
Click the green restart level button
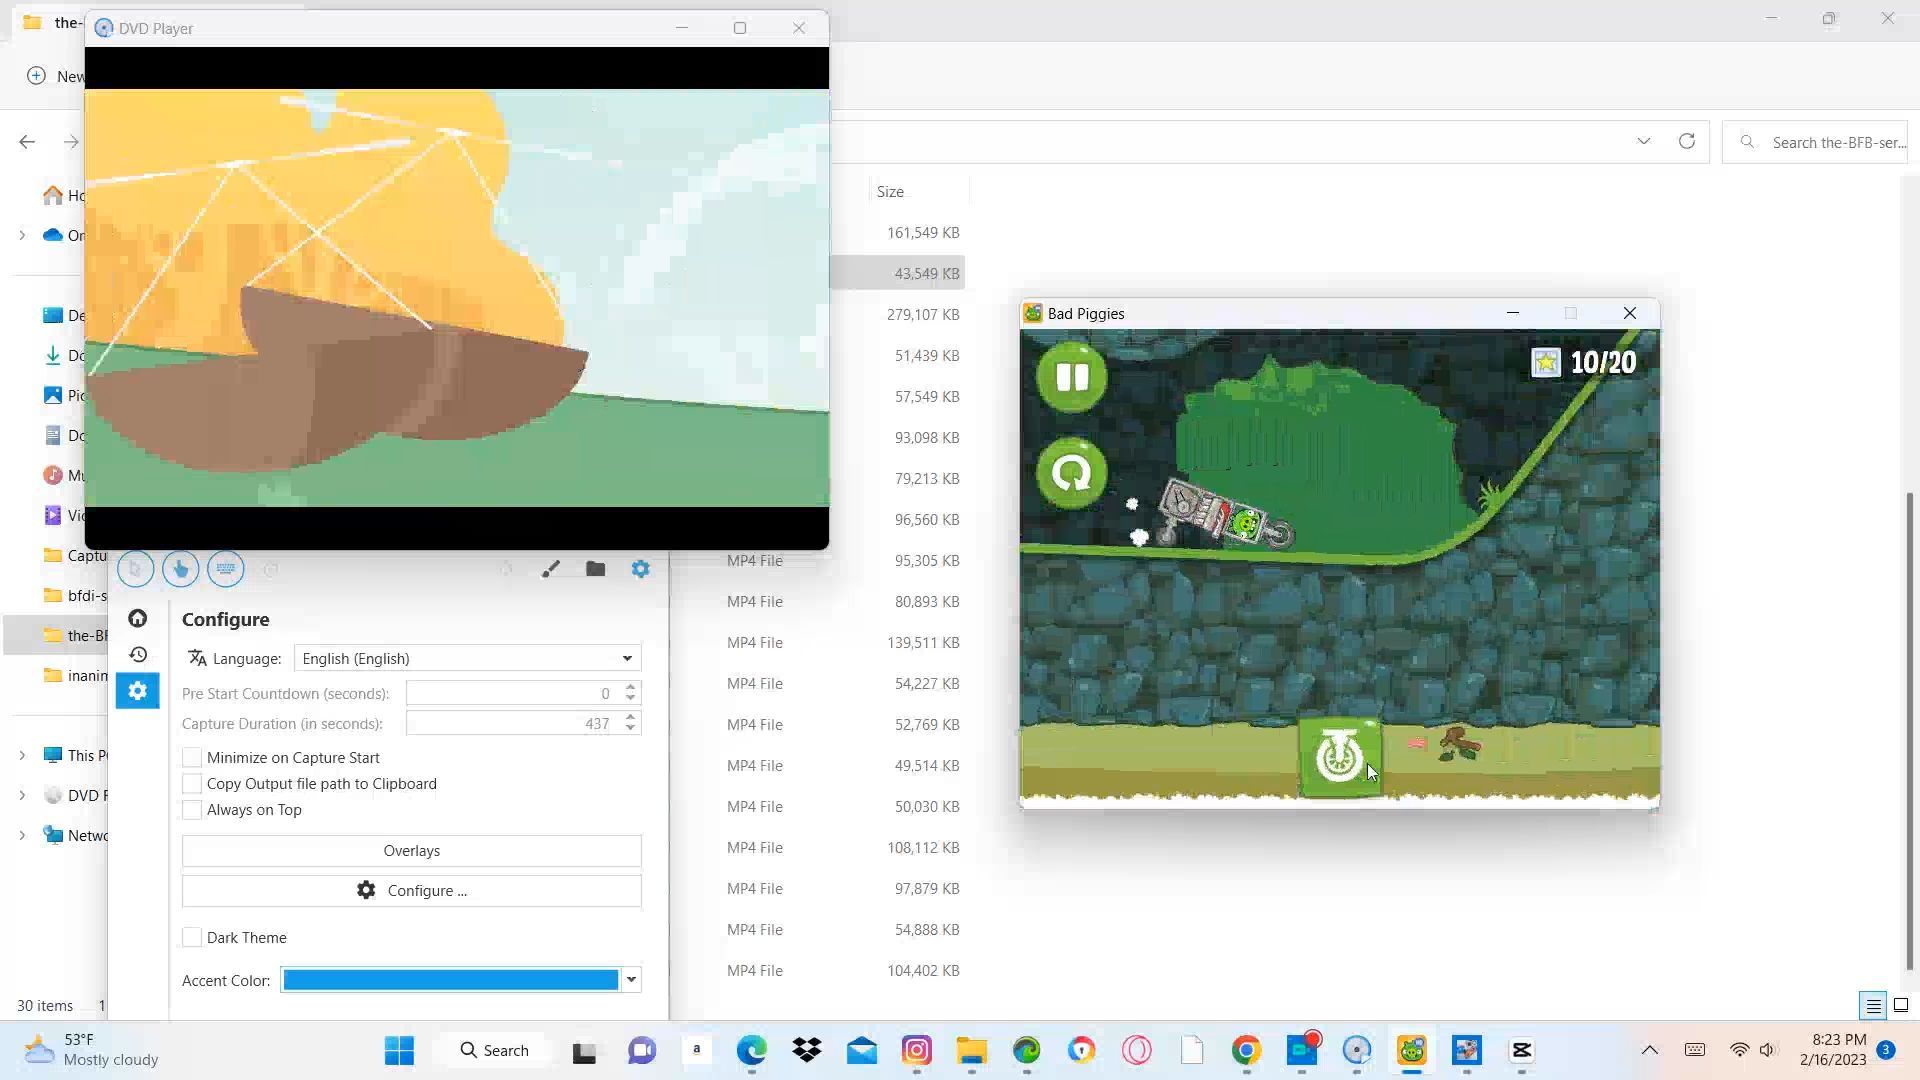tap(1071, 473)
